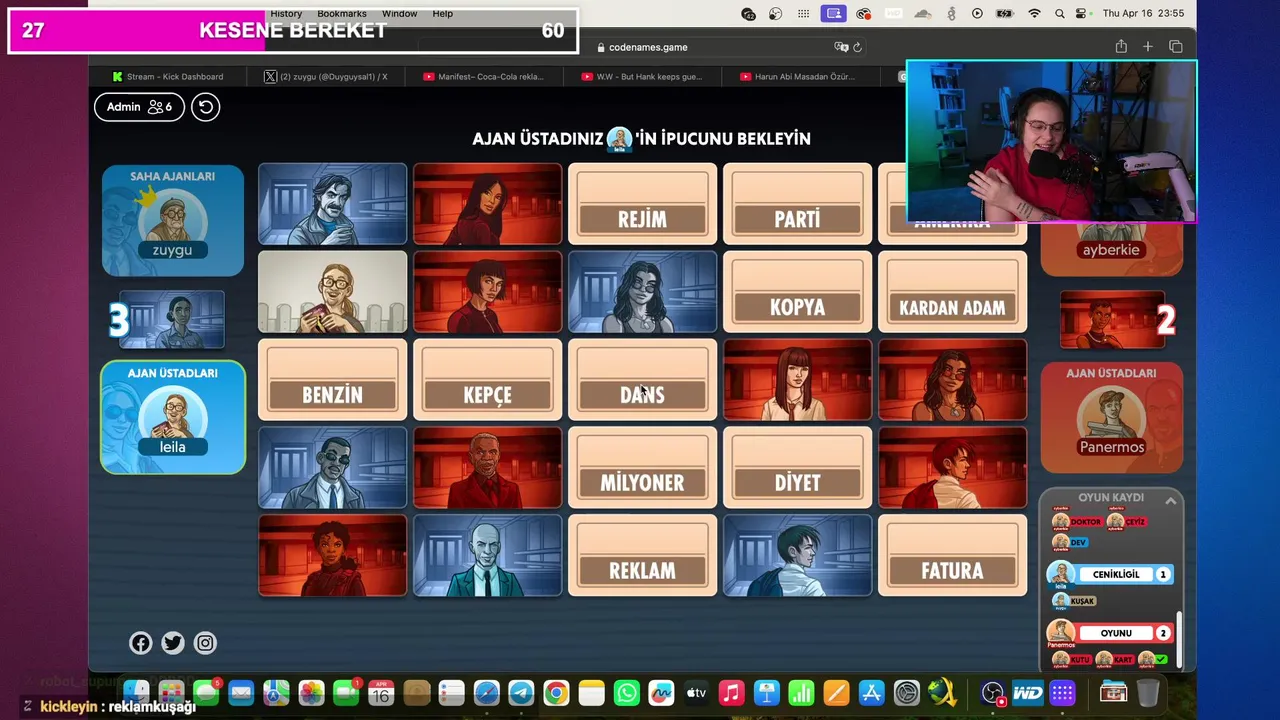Select the MİLYONER word card

(x=642, y=468)
